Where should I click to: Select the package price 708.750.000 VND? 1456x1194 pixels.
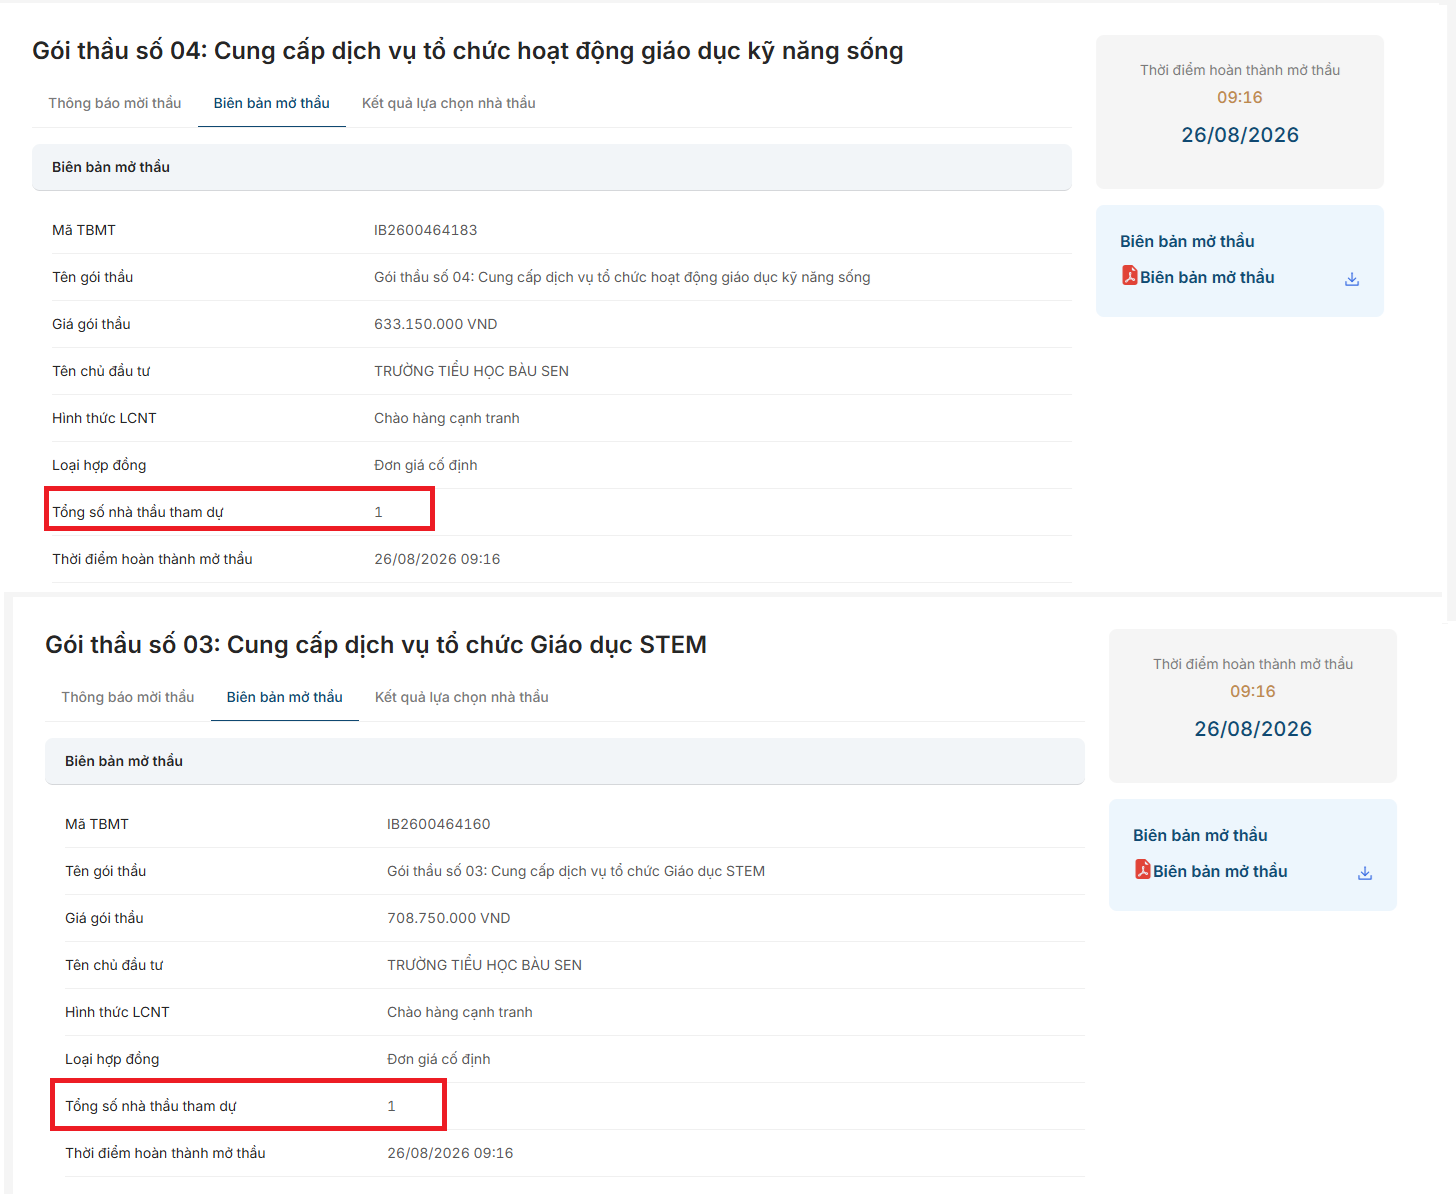click(x=449, y=918)
